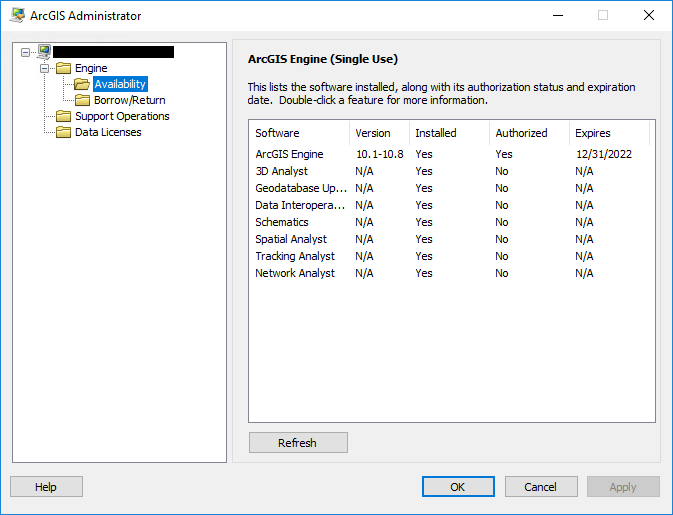The image size is (673, 515).
Task: Click the Version N/A cell for Network Analyst
Action: coord(364,273)
